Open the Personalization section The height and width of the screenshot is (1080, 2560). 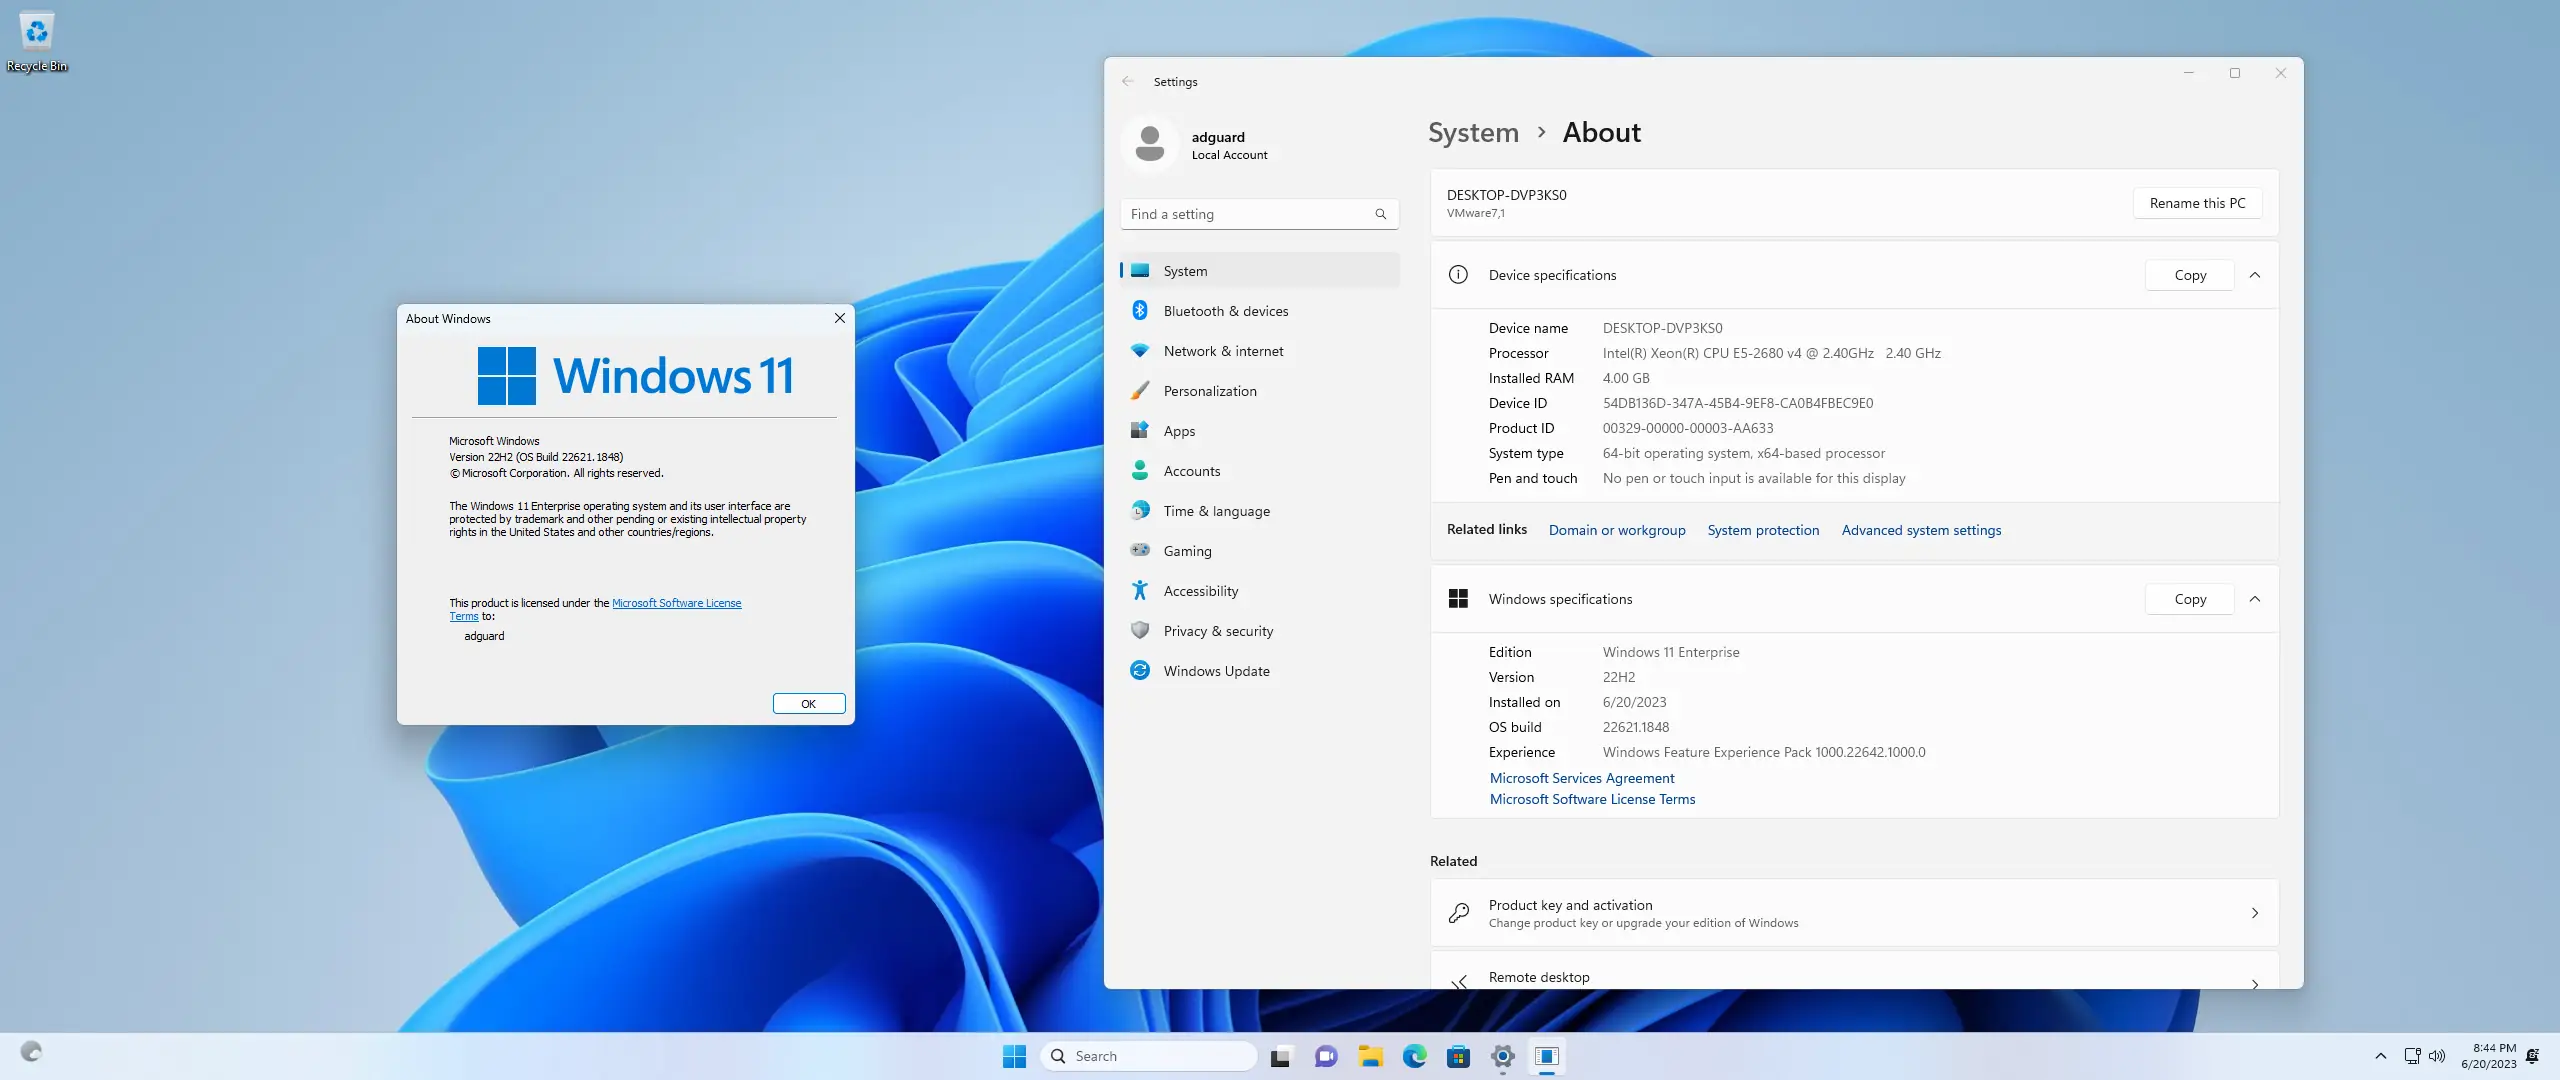point(1210,390)
